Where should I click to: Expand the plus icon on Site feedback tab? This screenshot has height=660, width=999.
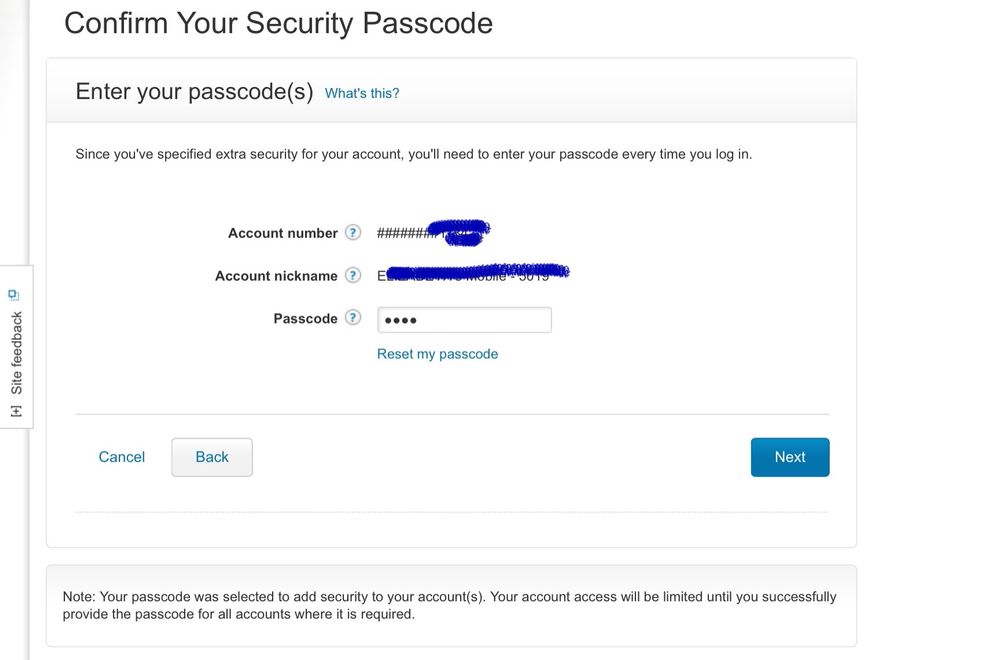coord(16,410)
